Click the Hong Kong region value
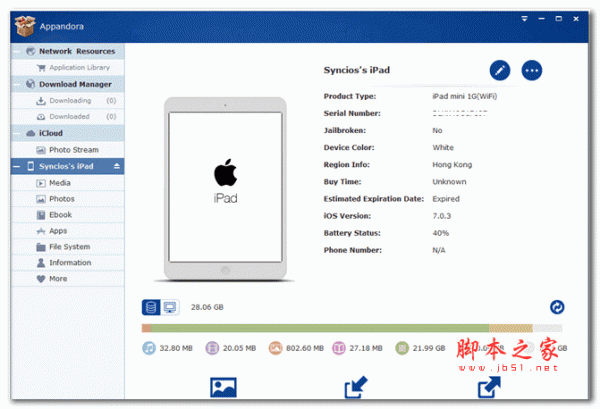 tap(452, 165)
